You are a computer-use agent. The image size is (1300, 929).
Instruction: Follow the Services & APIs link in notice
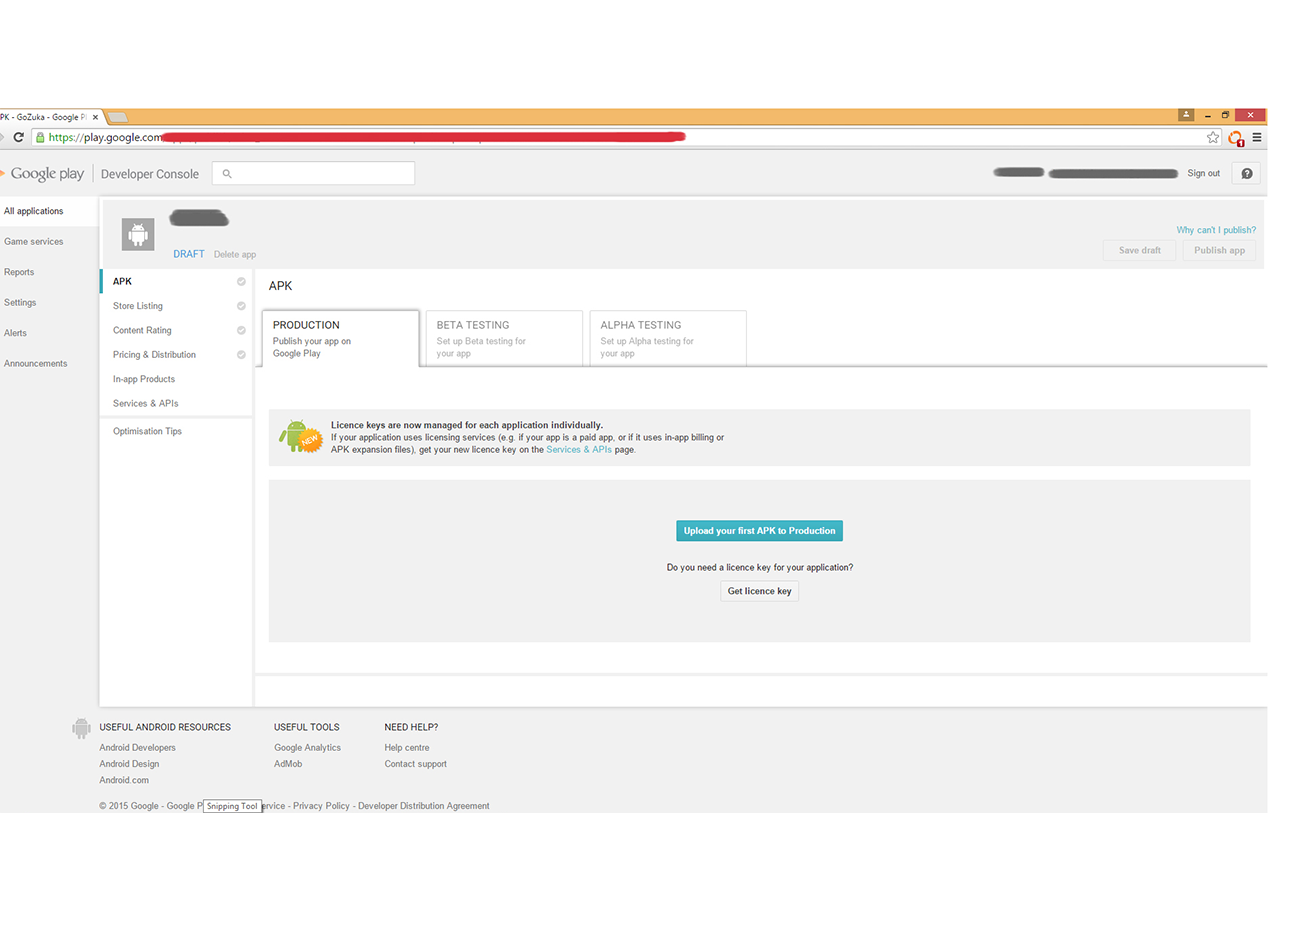click(x=579, y=450)
